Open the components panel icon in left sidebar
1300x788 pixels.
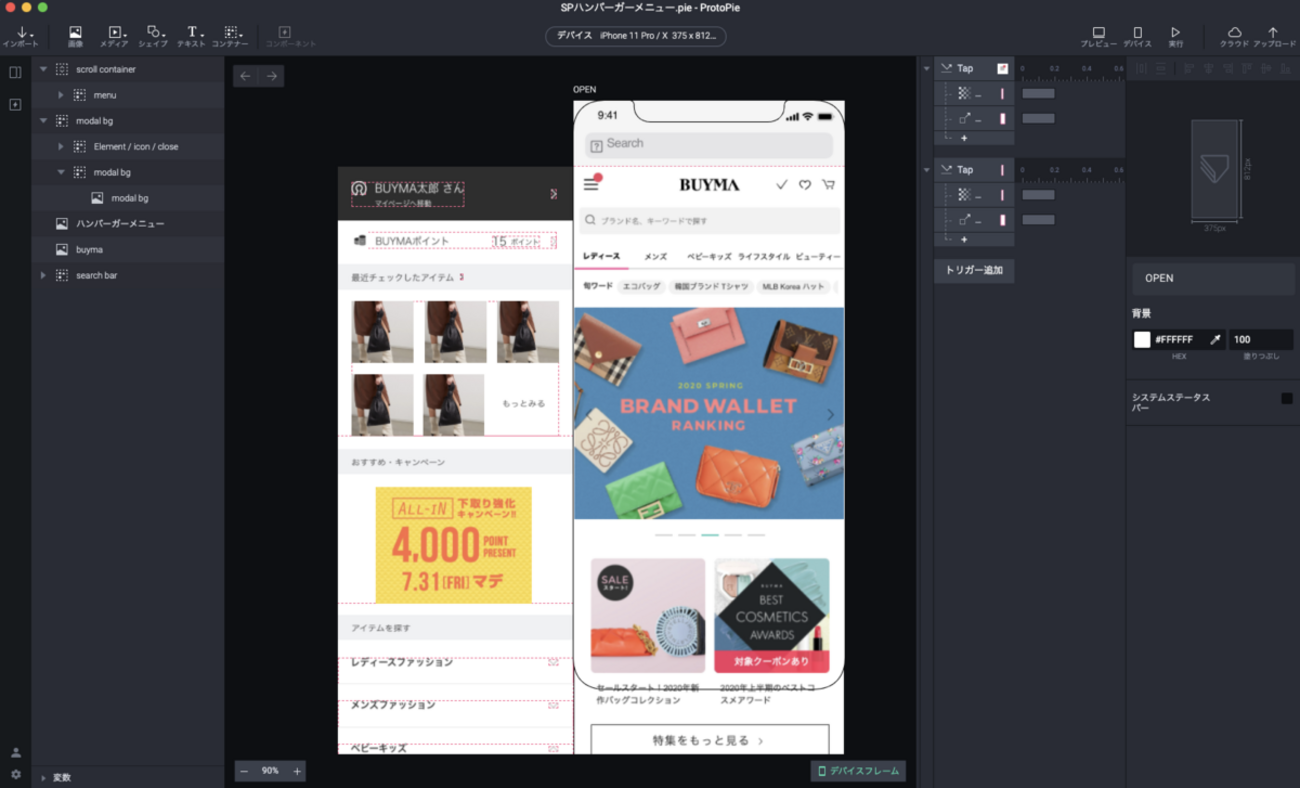click(x=15, y=104)
